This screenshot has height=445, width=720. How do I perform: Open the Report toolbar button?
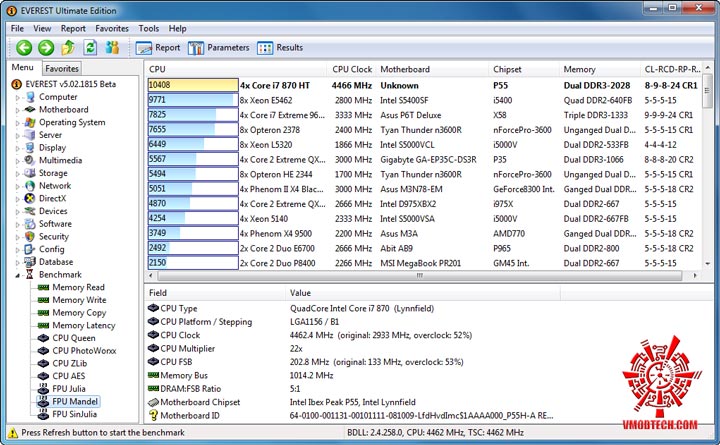tap(158, 48)
